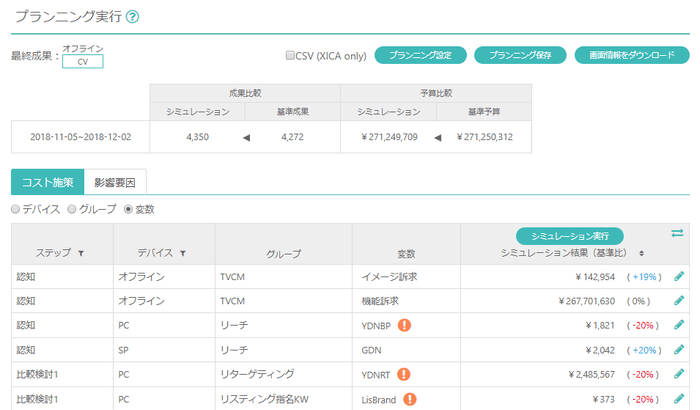Click the swap arrows icon above results column
This screenshot has width=700, height=410.
tap(677, 233)
